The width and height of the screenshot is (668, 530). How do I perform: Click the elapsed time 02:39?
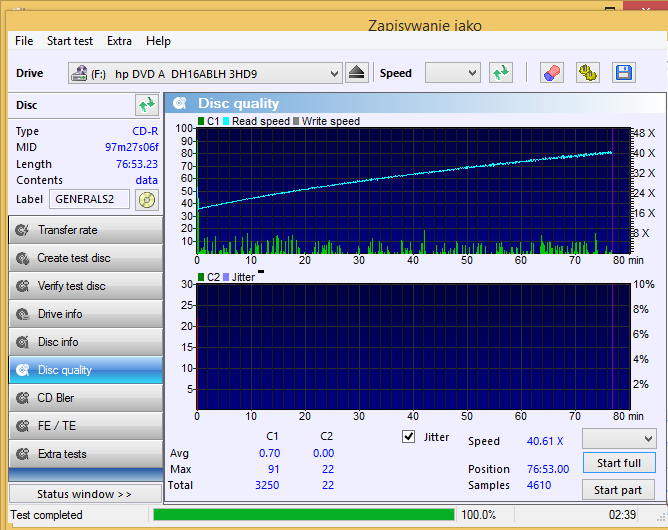tap(622, 515)
